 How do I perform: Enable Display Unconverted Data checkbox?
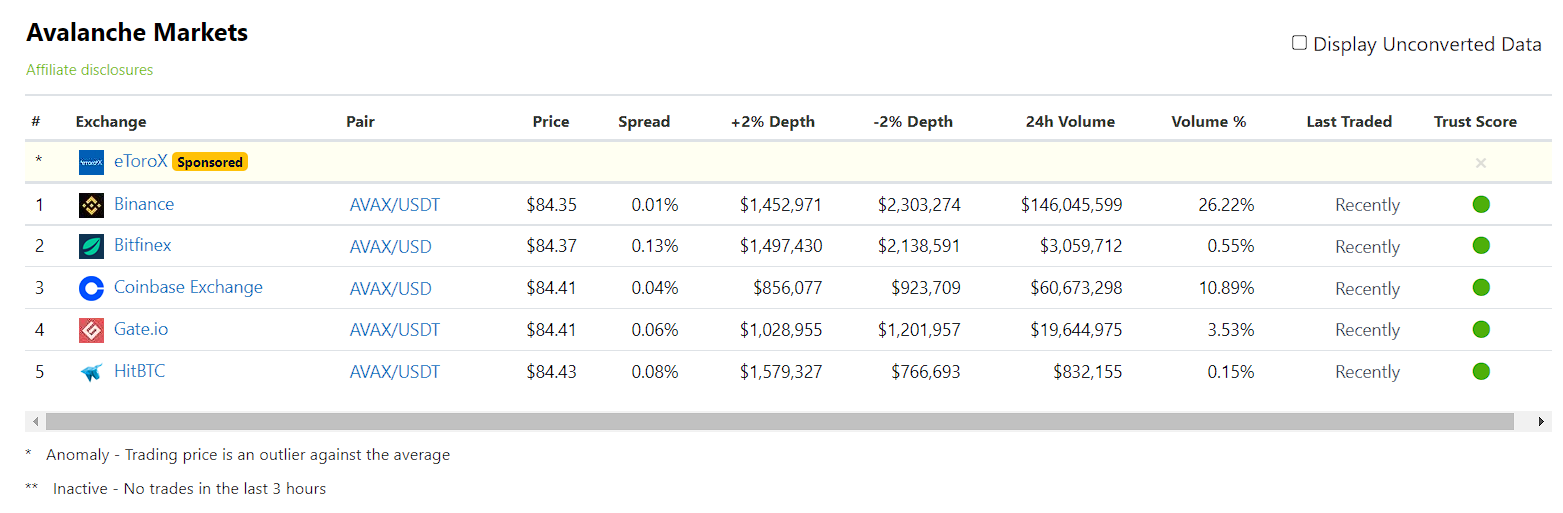1299,43
